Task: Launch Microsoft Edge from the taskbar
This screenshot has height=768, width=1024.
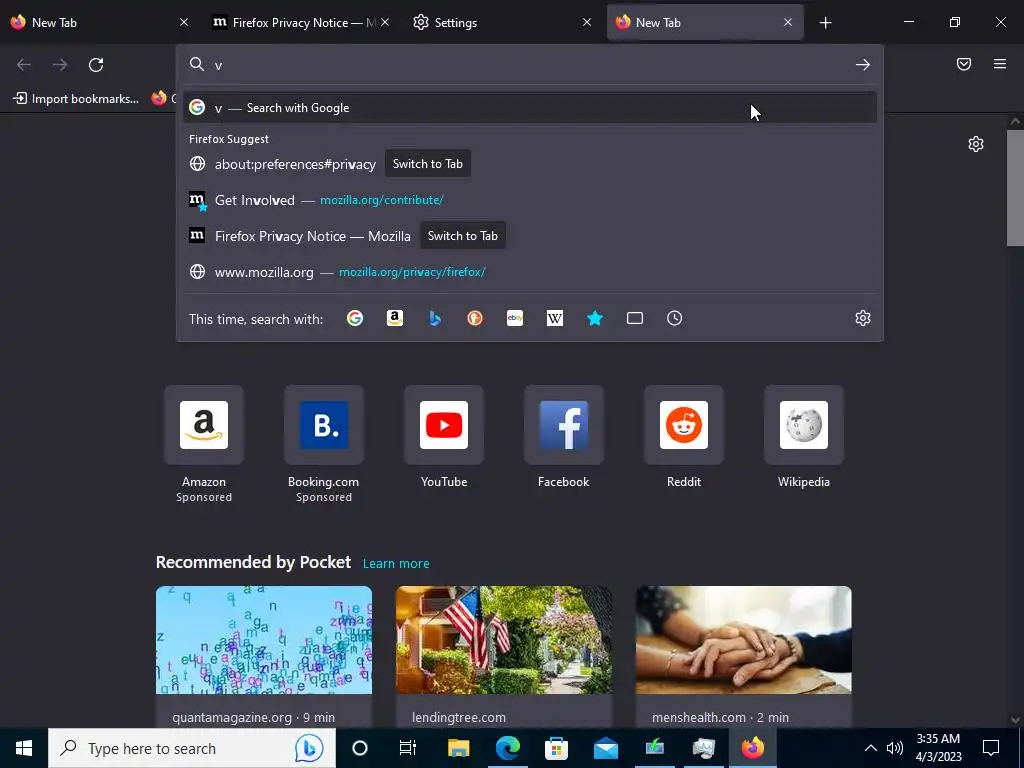Action: point(507,748)
